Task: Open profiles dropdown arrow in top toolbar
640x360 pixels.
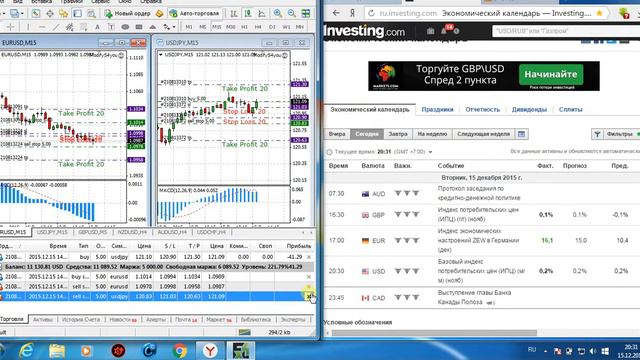Action: click(22, 13)
